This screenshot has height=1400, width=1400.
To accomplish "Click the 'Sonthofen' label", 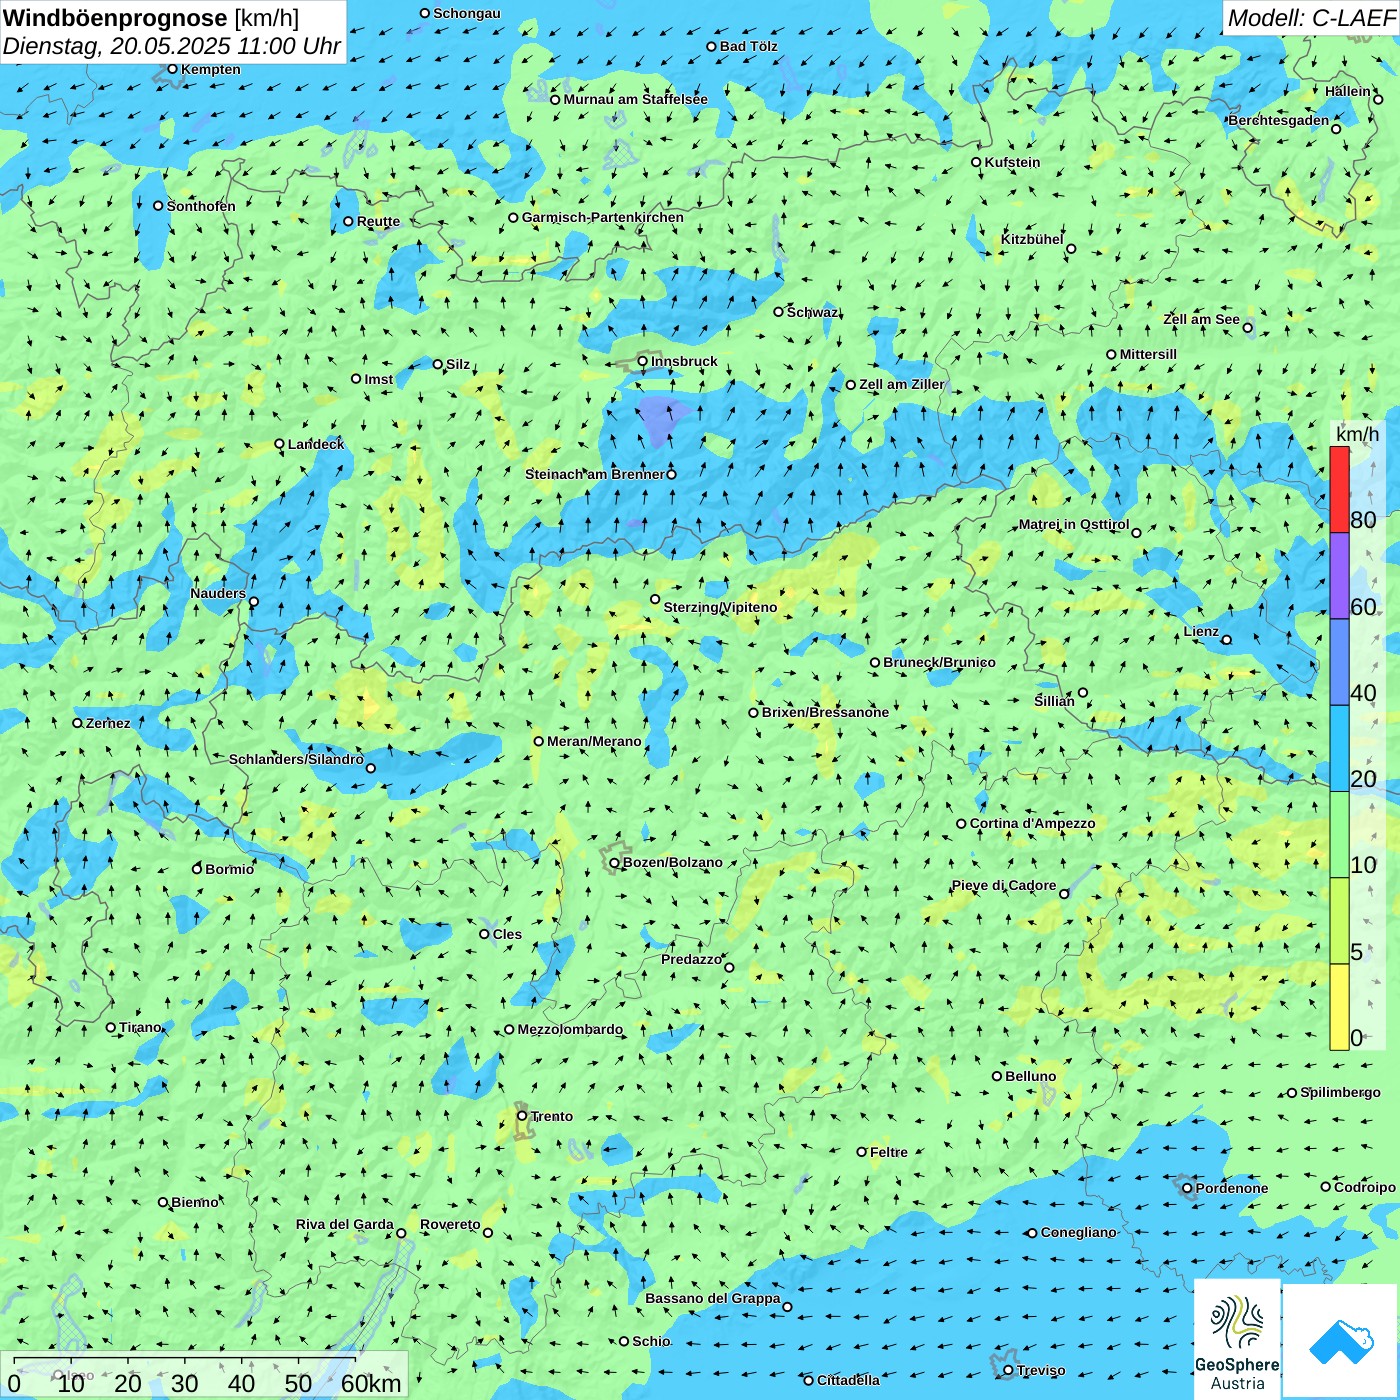I will (x=201, y=206).
